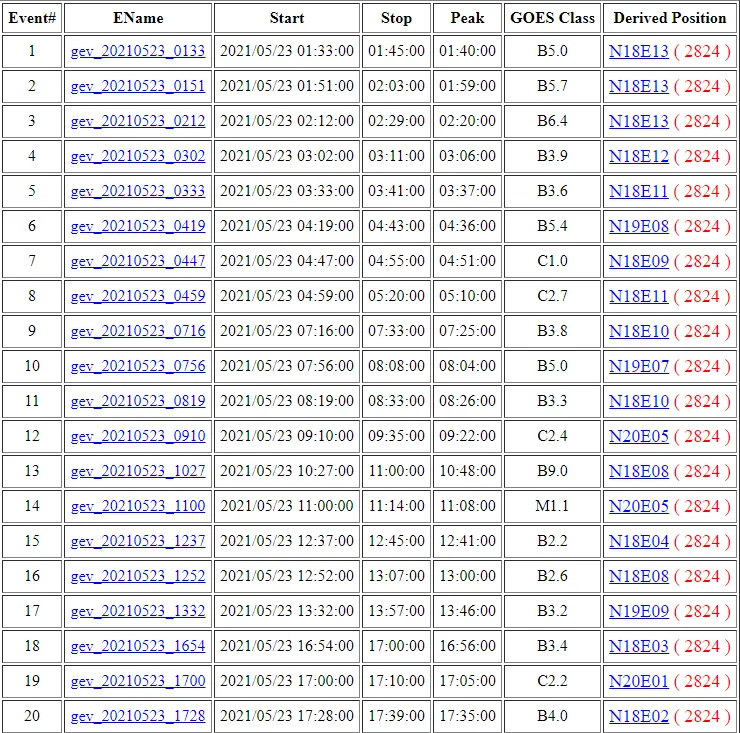Open the gev_20210523_1728 event
This screenshot has height=733, width=740.
tap(138, 716)
